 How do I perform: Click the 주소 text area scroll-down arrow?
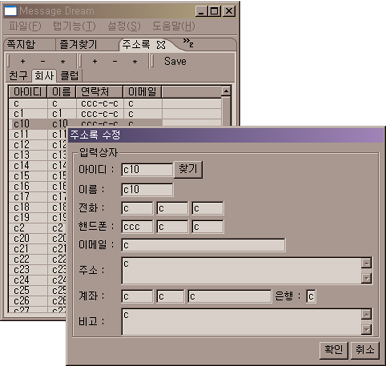click(x=366, y=278)
